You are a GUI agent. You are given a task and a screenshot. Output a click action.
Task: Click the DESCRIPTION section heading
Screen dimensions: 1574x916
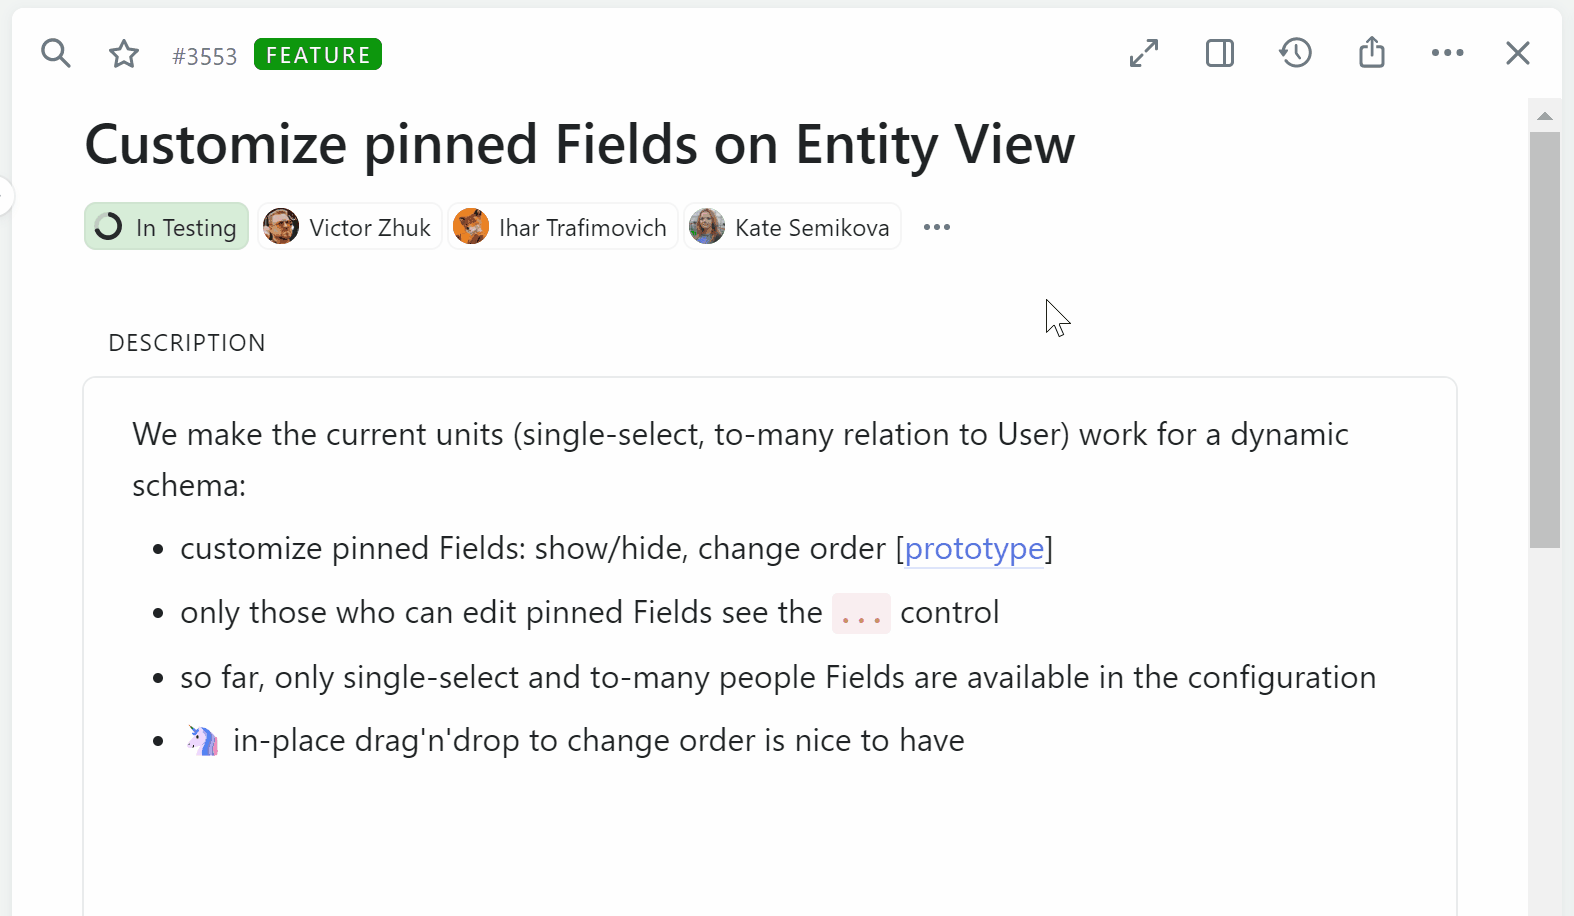(186, 342)
